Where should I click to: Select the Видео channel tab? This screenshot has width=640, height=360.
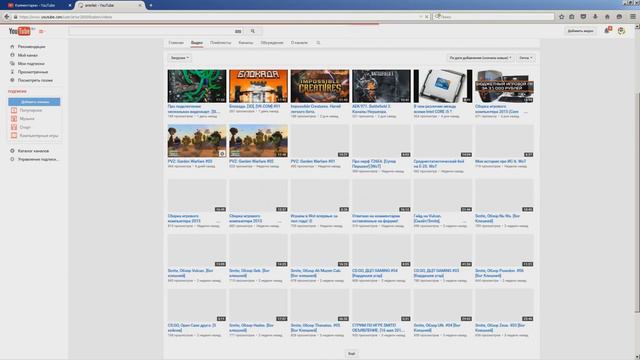tap(197, 42)
